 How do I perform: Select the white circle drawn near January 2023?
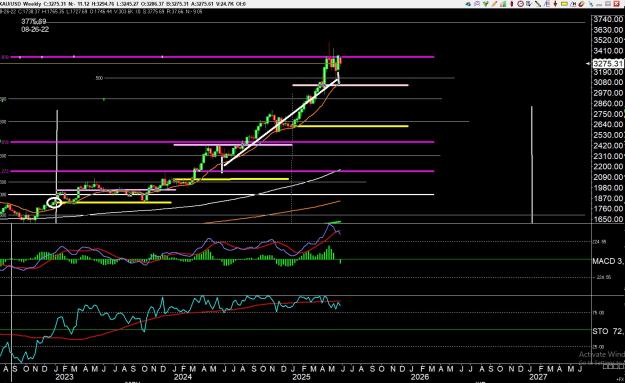pos(54,202)
